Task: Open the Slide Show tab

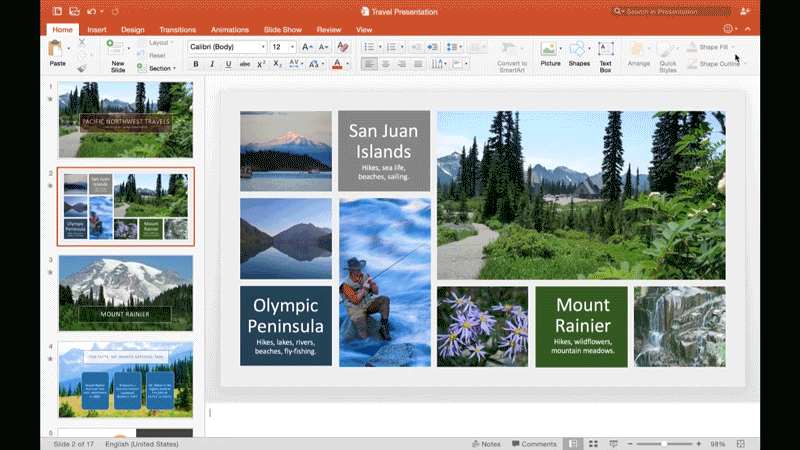Action: [285, 30]
